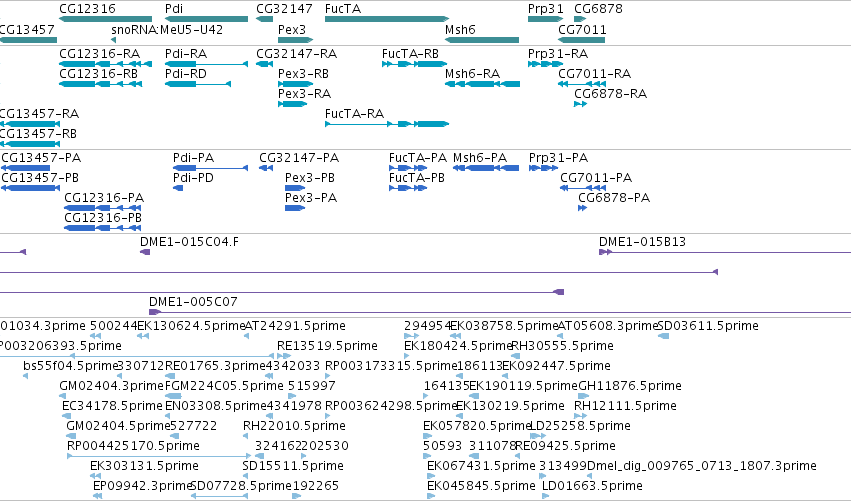Select the GH11876.5prime EST label
Image resolution: width=851 pixels, height=501 pixels.
point(630,385)
